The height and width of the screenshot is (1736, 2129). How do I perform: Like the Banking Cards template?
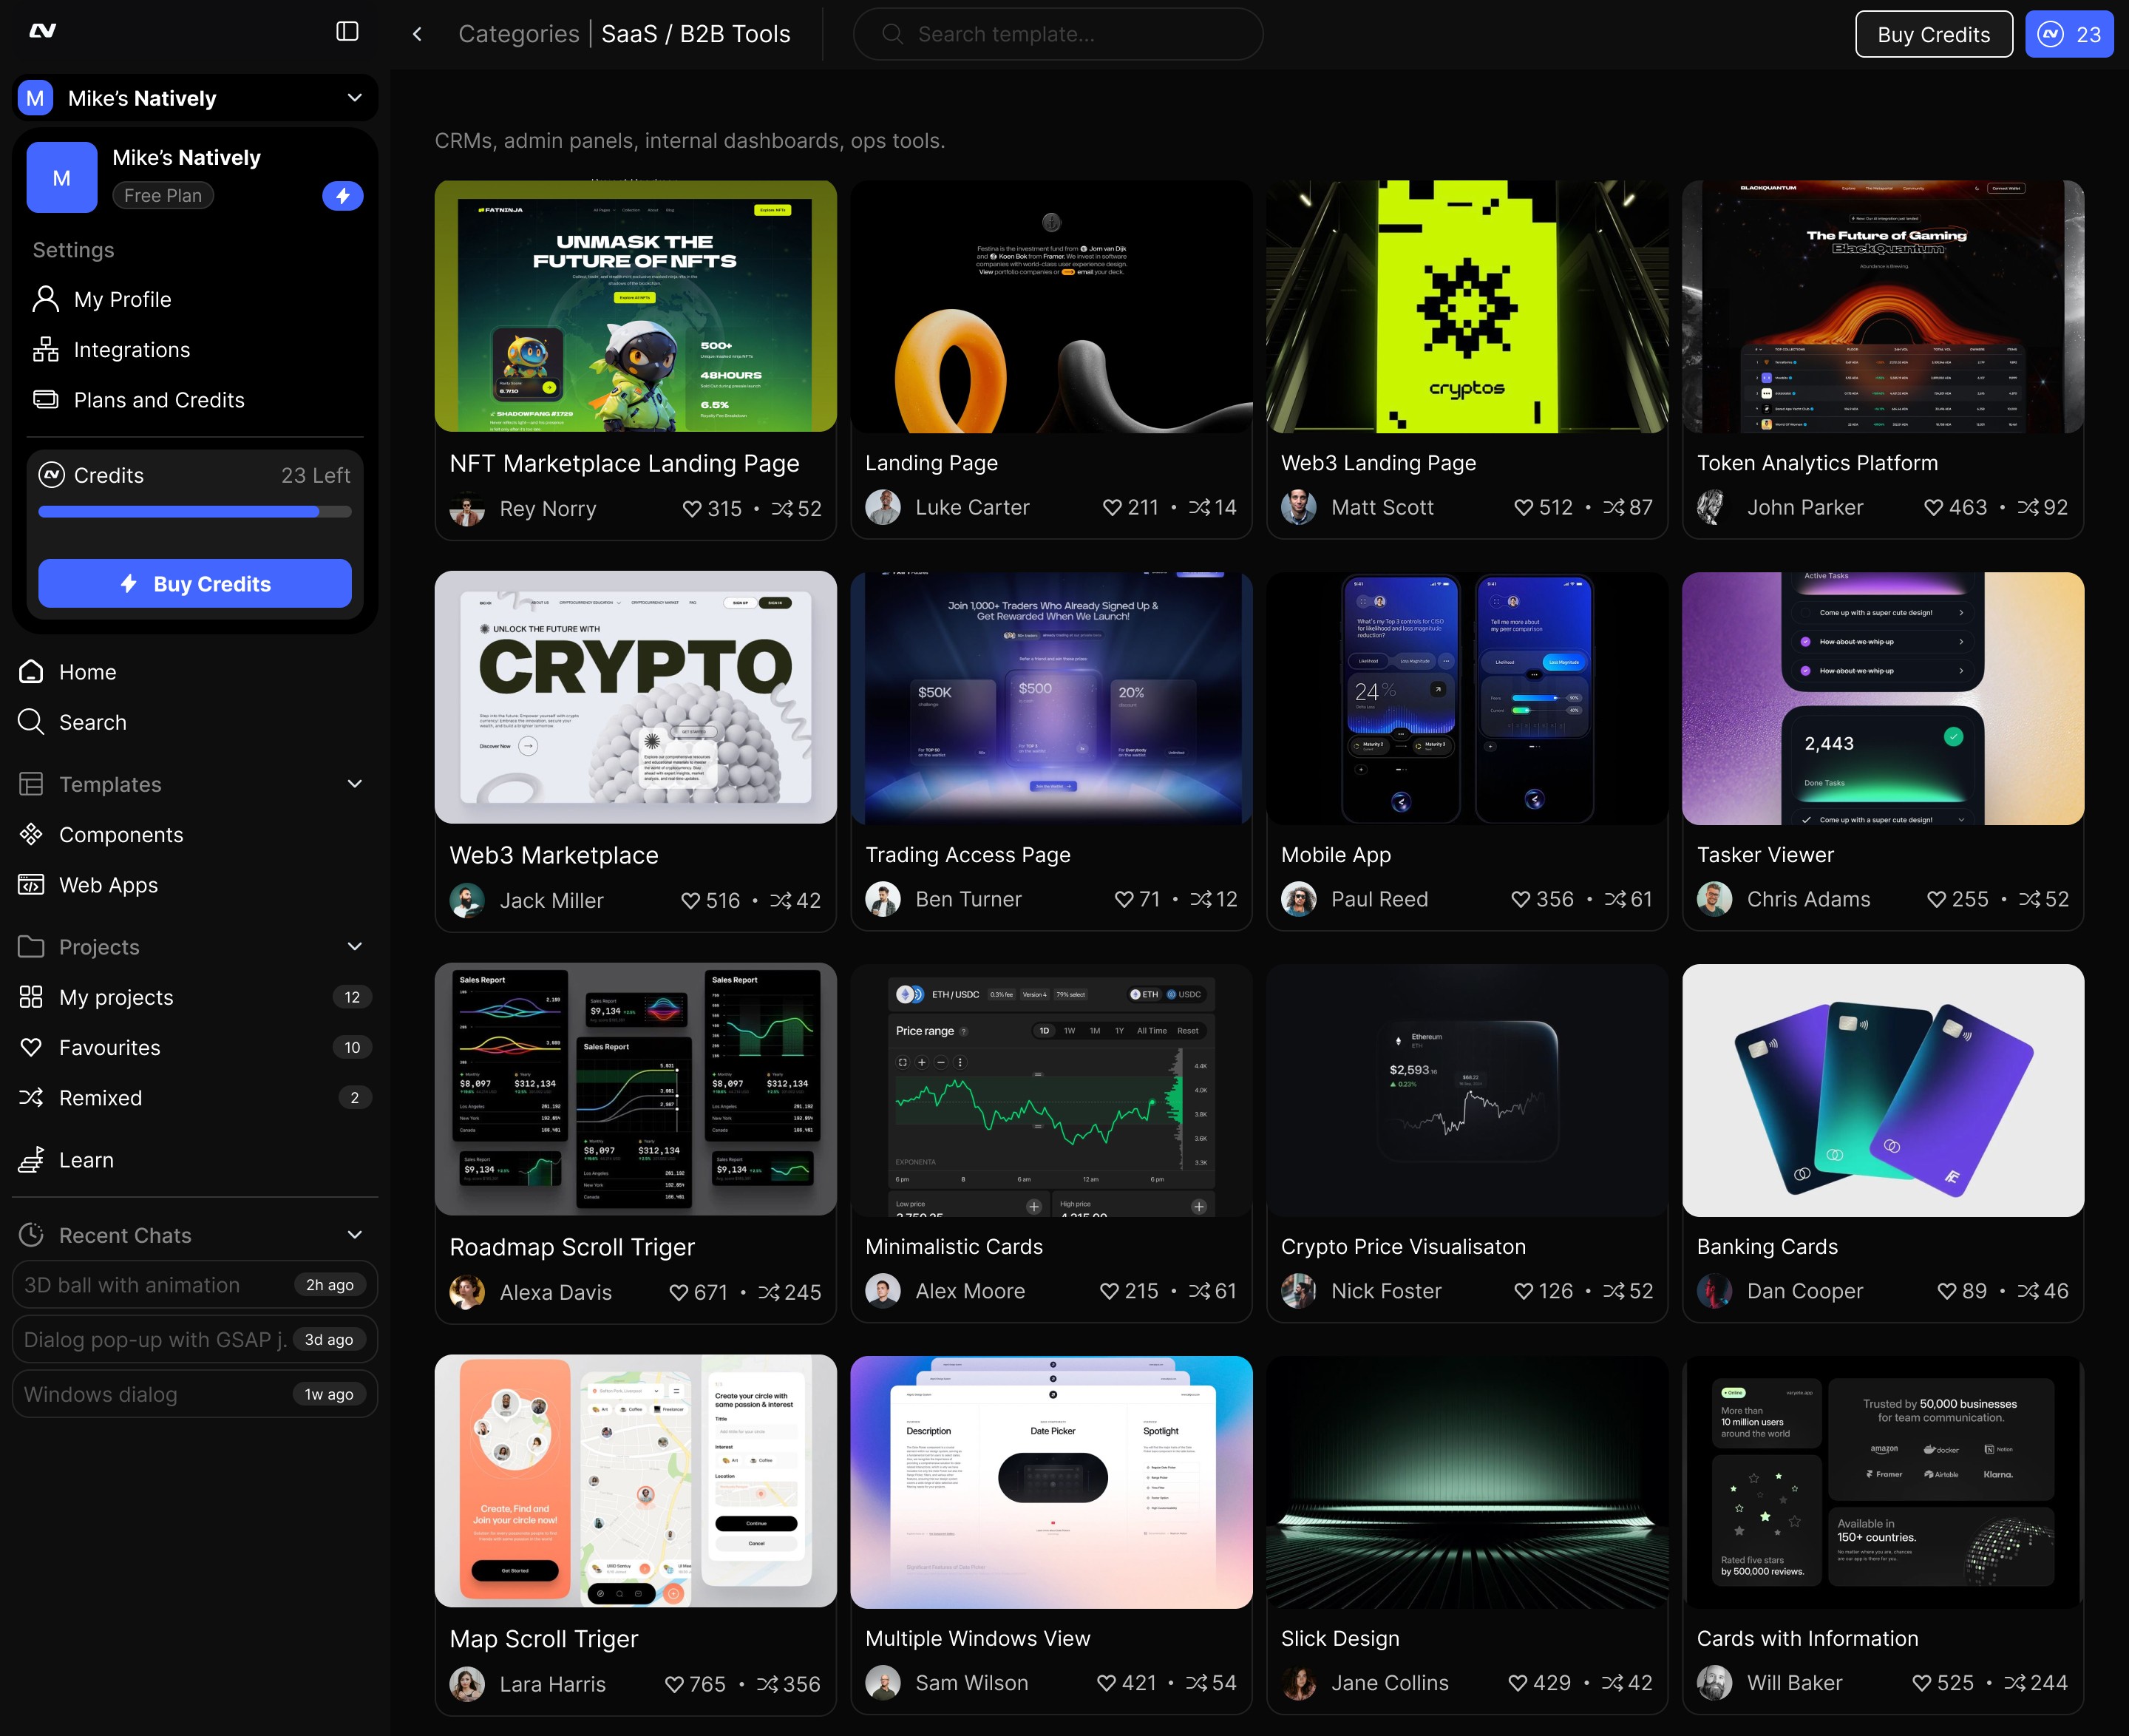coord(1948,1291)
